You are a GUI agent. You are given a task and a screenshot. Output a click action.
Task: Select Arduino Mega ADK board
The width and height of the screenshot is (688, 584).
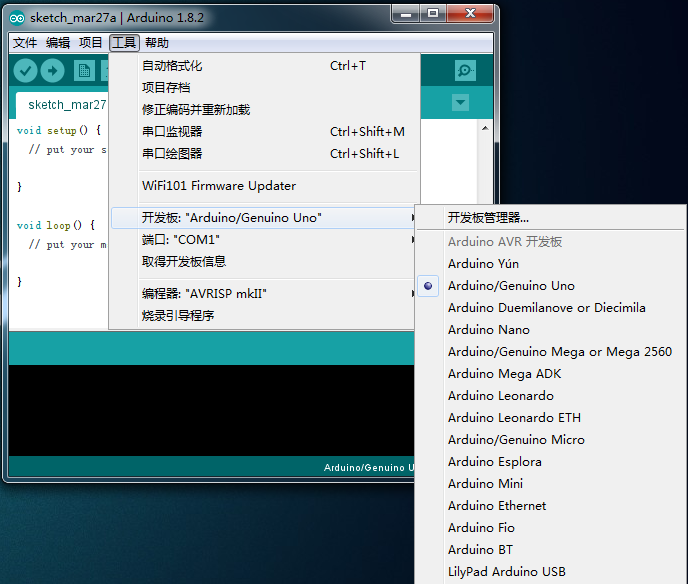pyautogui.click(x=551, y=374)
